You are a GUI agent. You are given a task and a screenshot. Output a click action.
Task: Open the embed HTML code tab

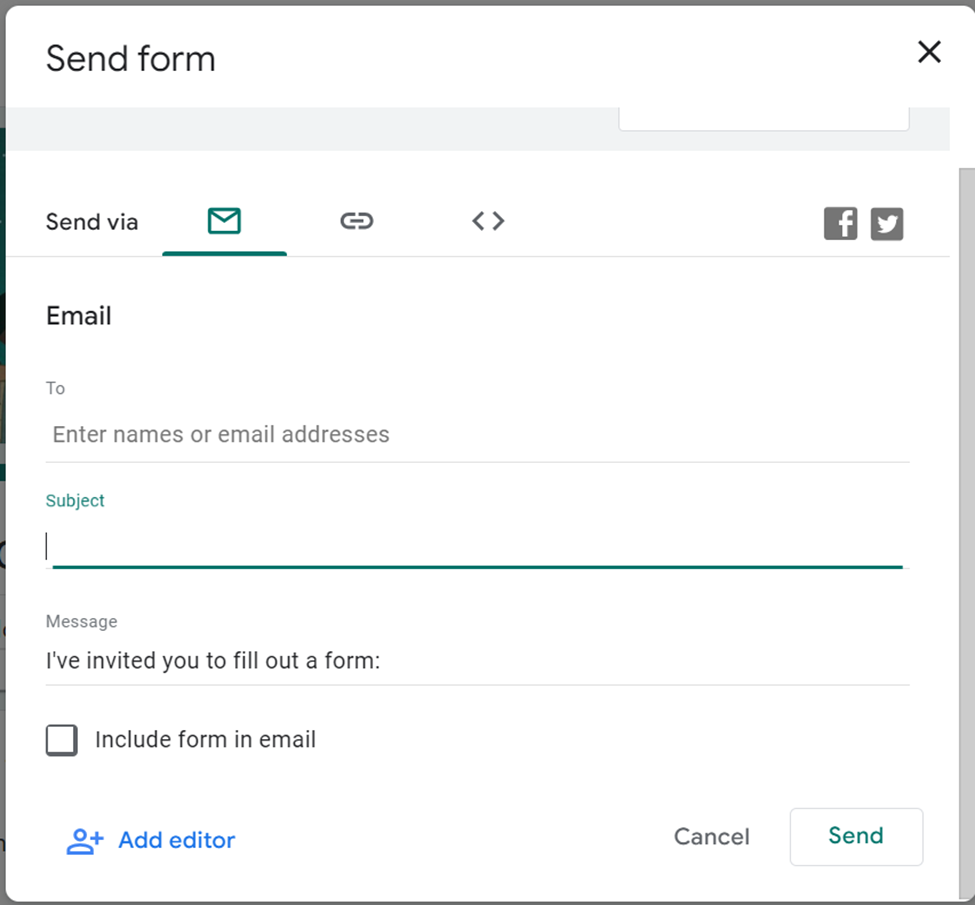[x=488, y=221]
